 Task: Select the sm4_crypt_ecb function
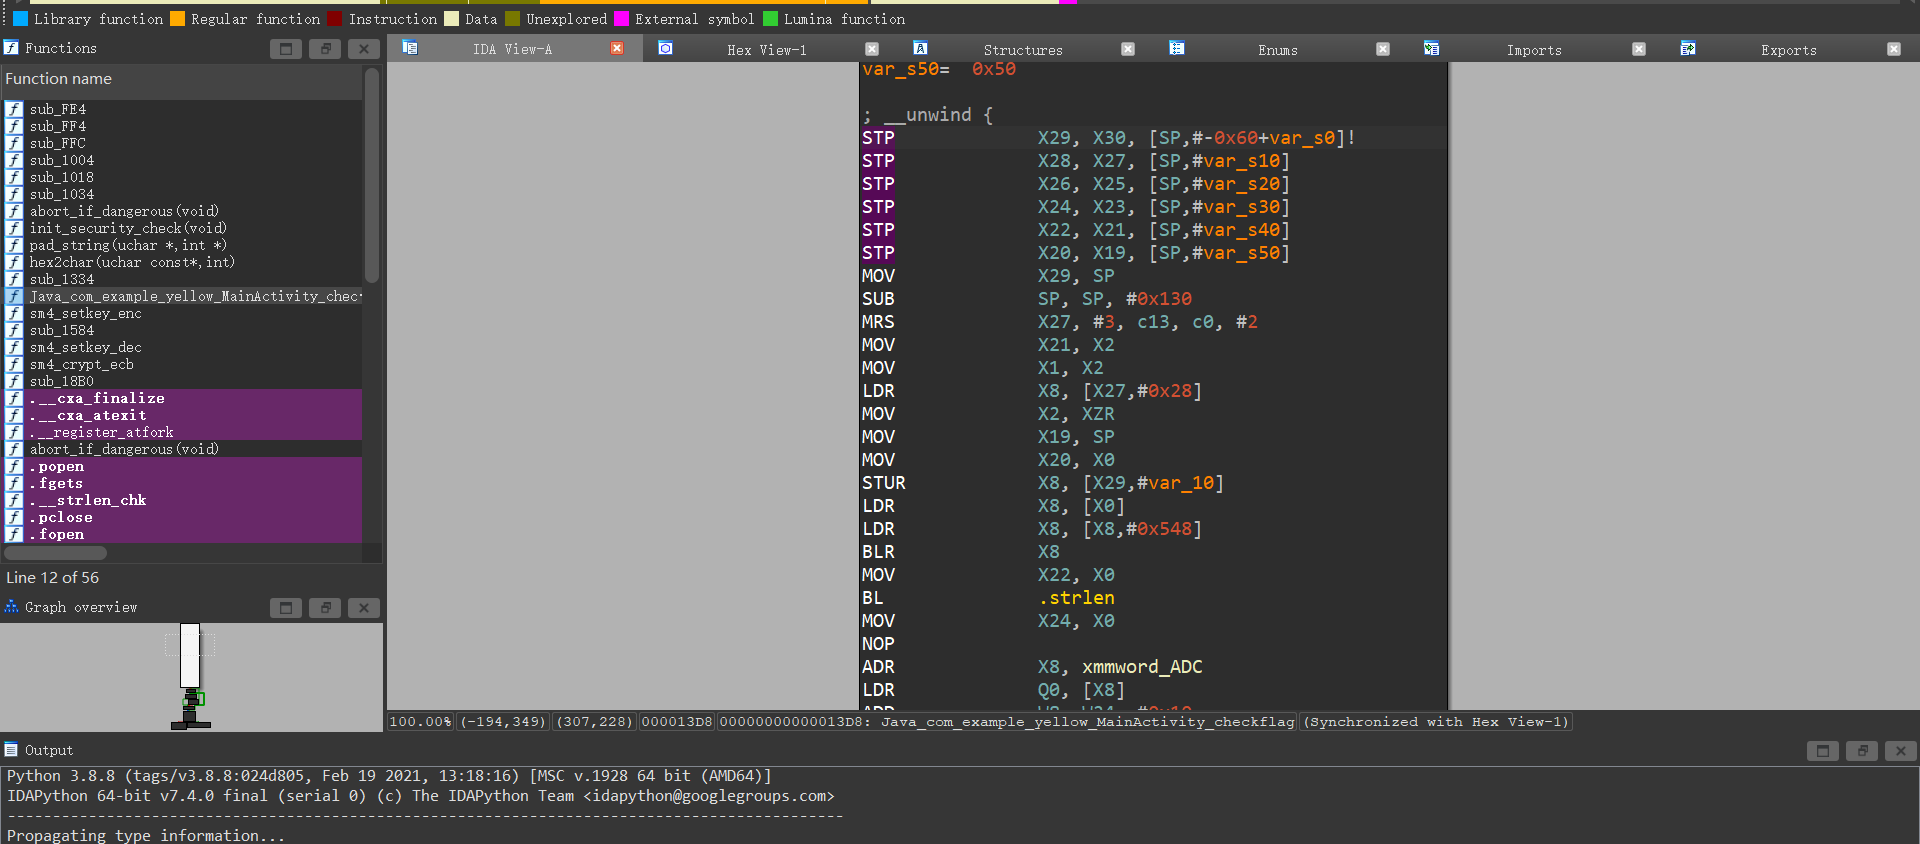[x=81, y=365]
